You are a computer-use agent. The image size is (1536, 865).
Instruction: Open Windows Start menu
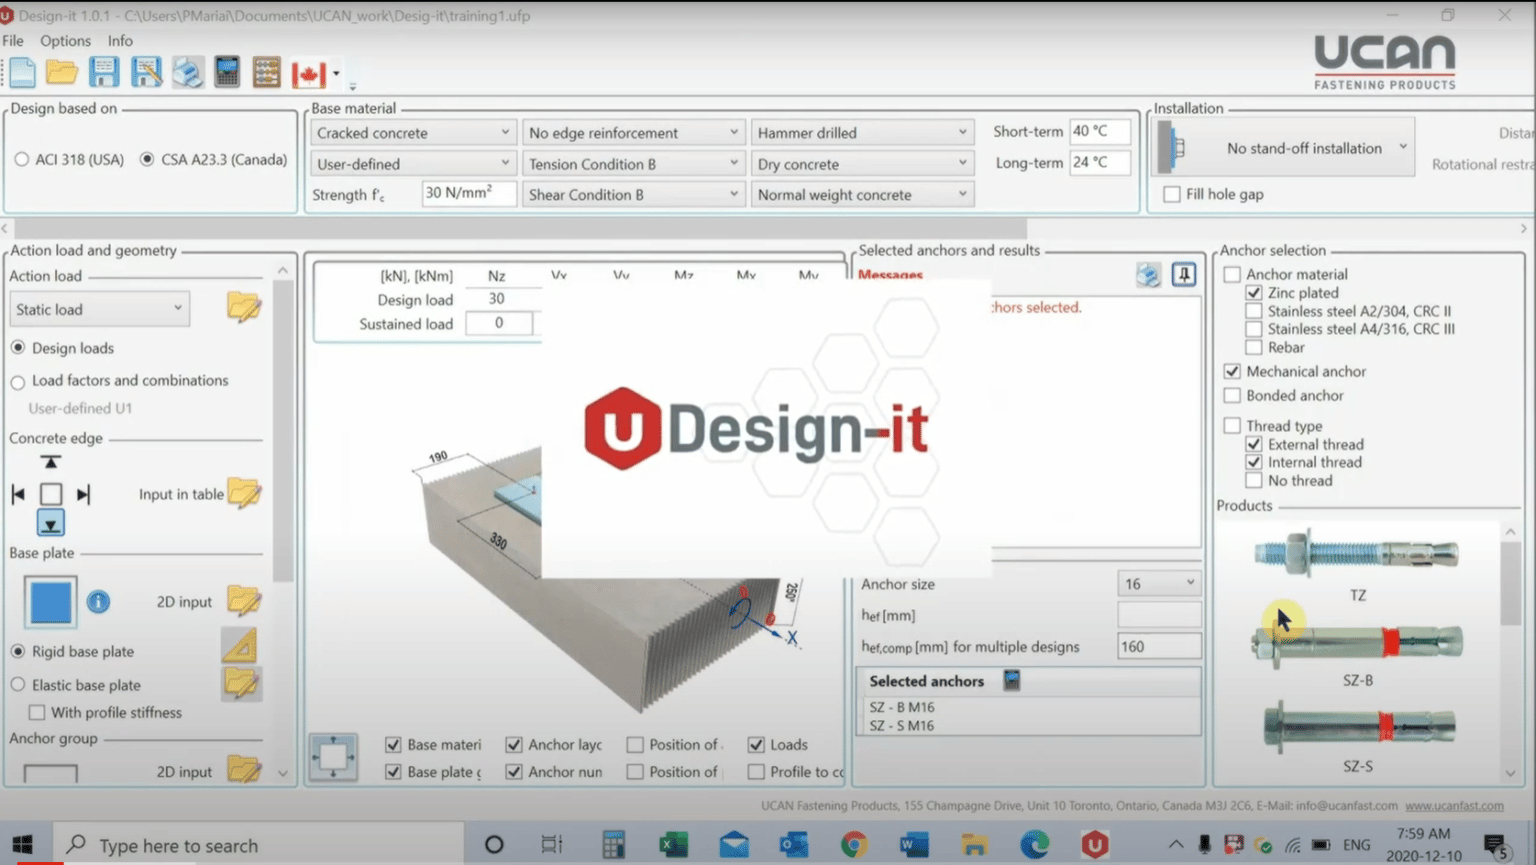[22, 845]
